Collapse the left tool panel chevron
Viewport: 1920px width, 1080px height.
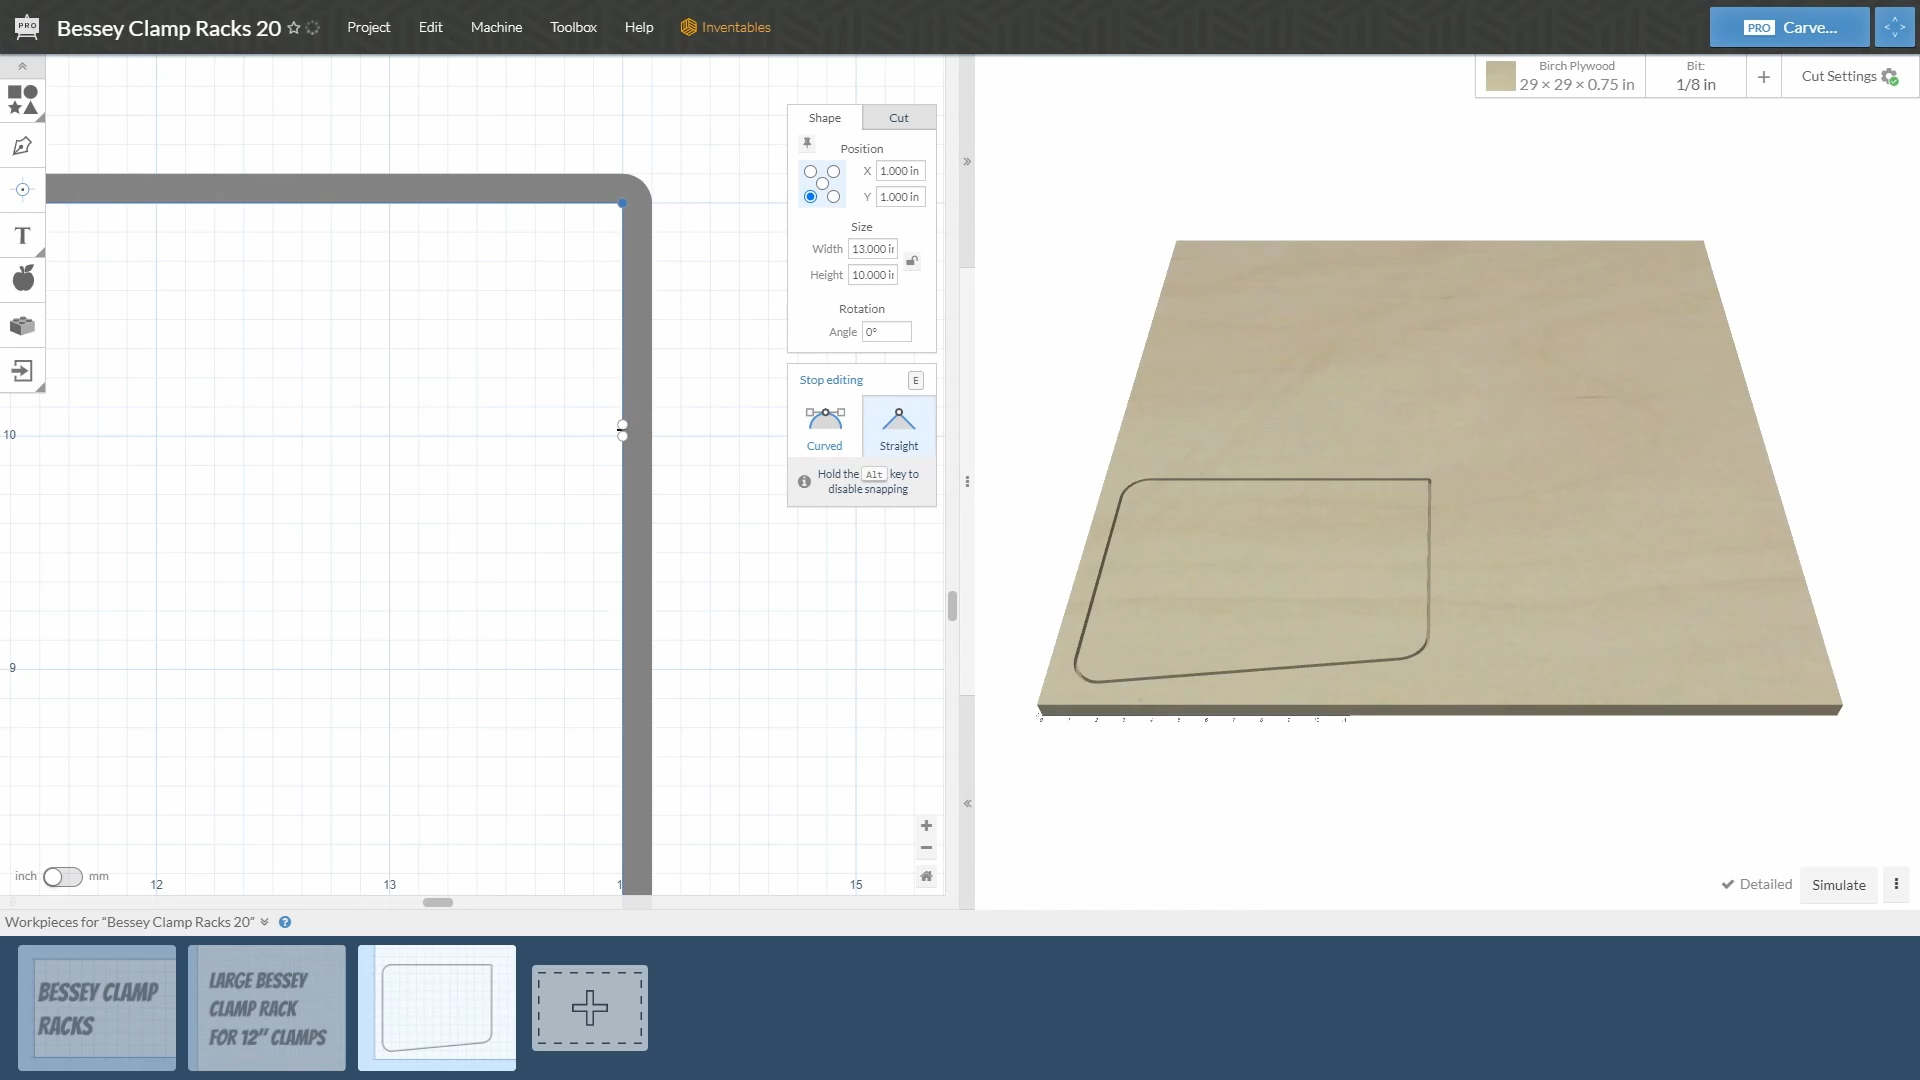pos(22,67)
